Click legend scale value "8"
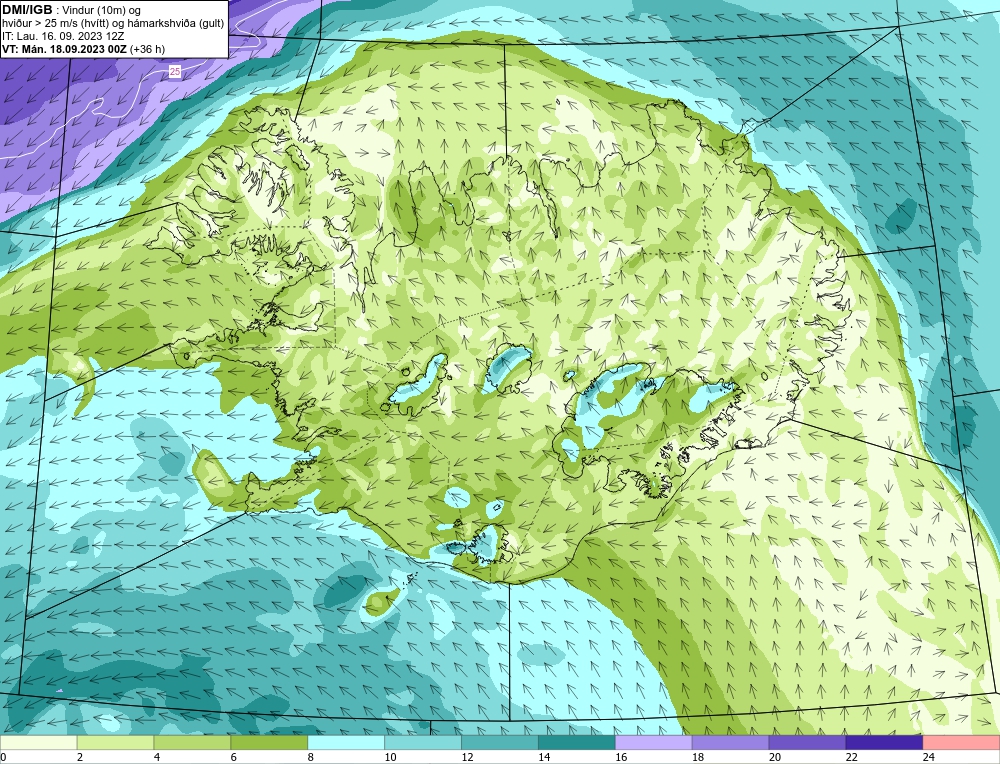This screenshot has width=1000, height=764. (x=311, y=757)
